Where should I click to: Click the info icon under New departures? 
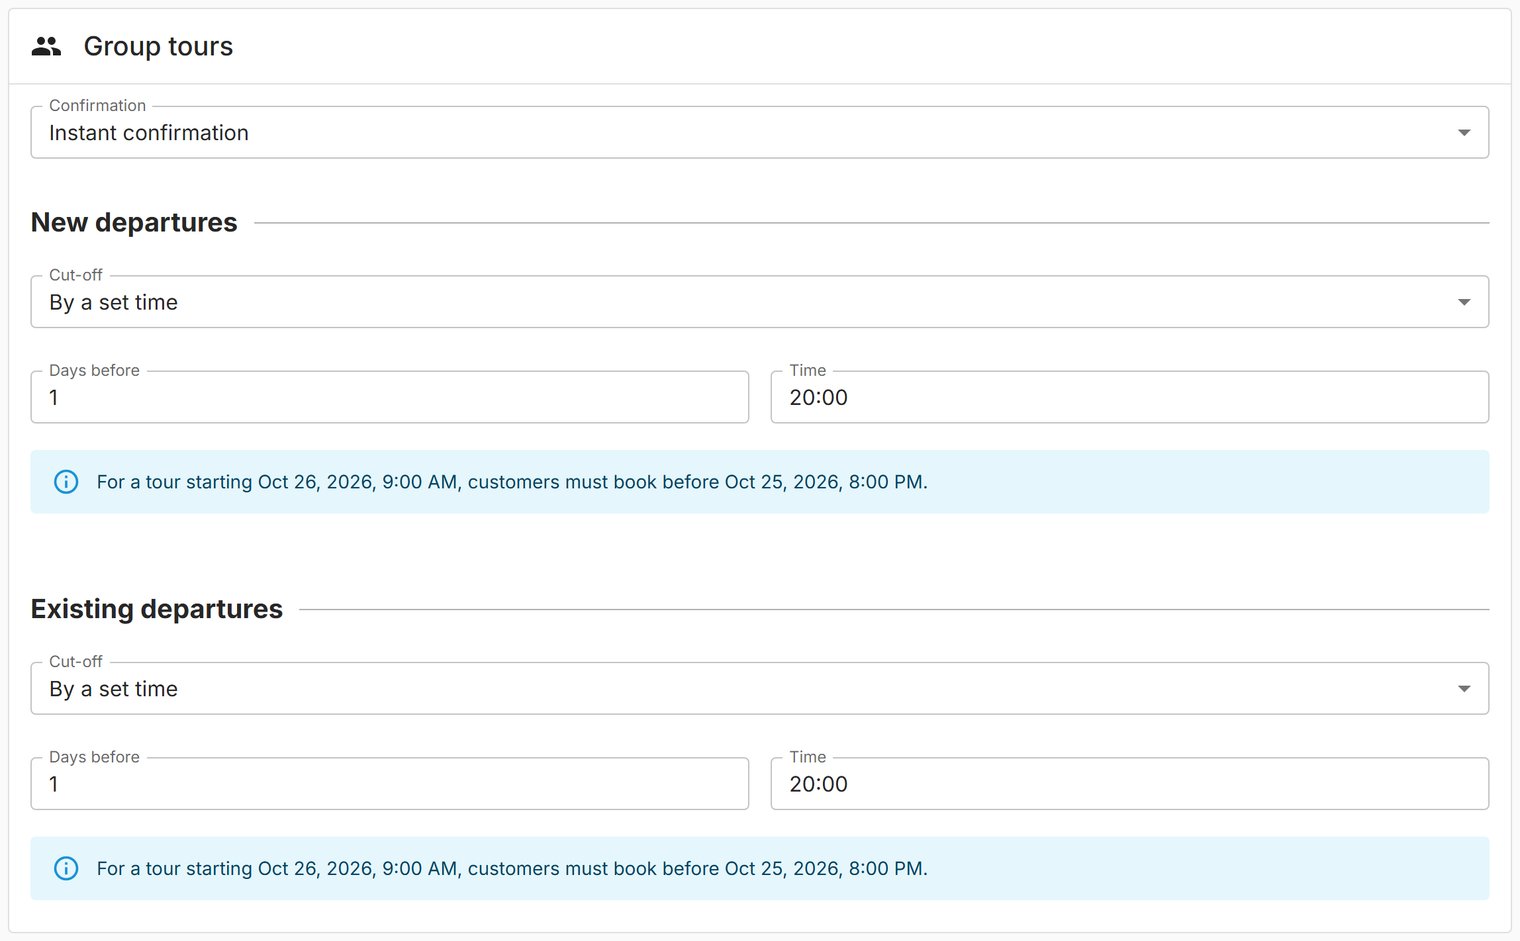pos(66,482)
